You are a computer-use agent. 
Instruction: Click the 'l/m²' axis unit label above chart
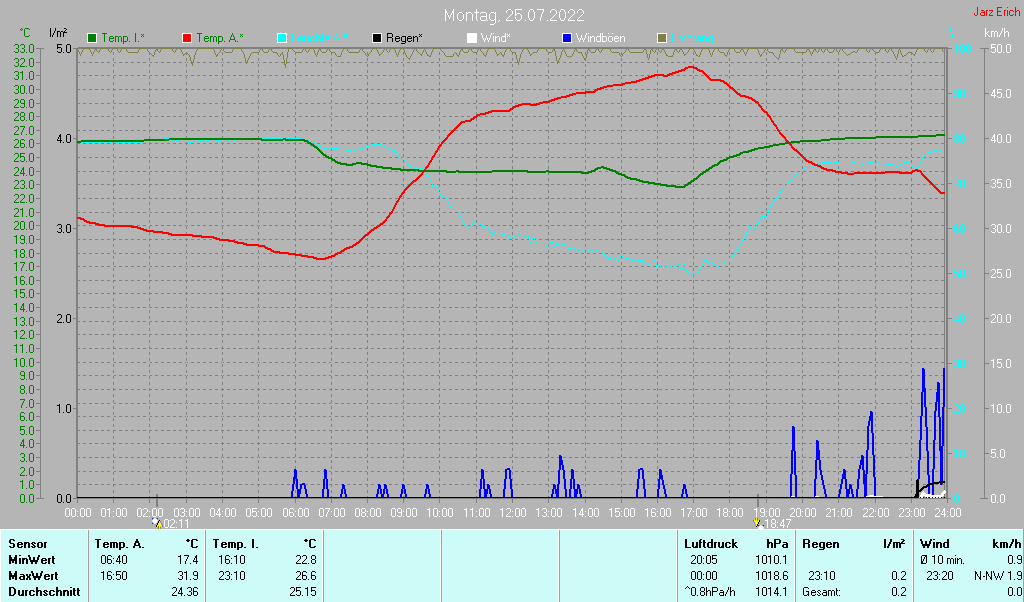pyautogui.click(x=56, y=33)
